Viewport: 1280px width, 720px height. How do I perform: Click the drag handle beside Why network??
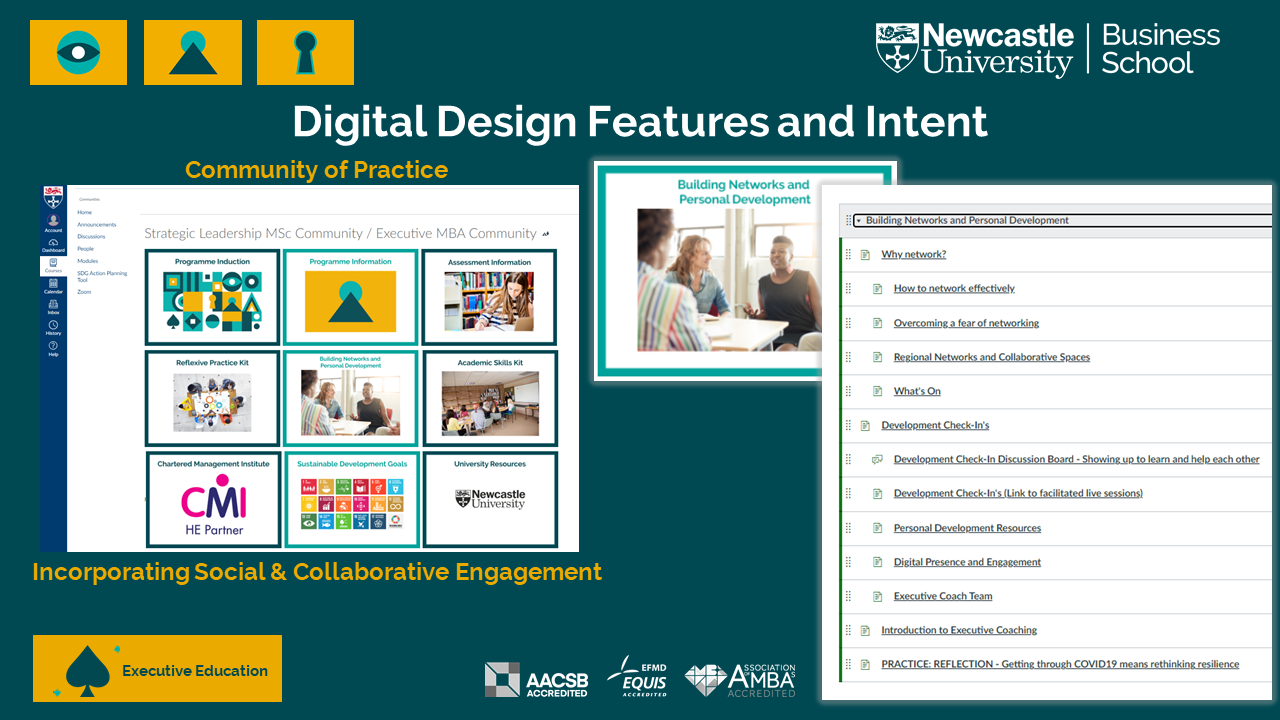coord(849,255)
